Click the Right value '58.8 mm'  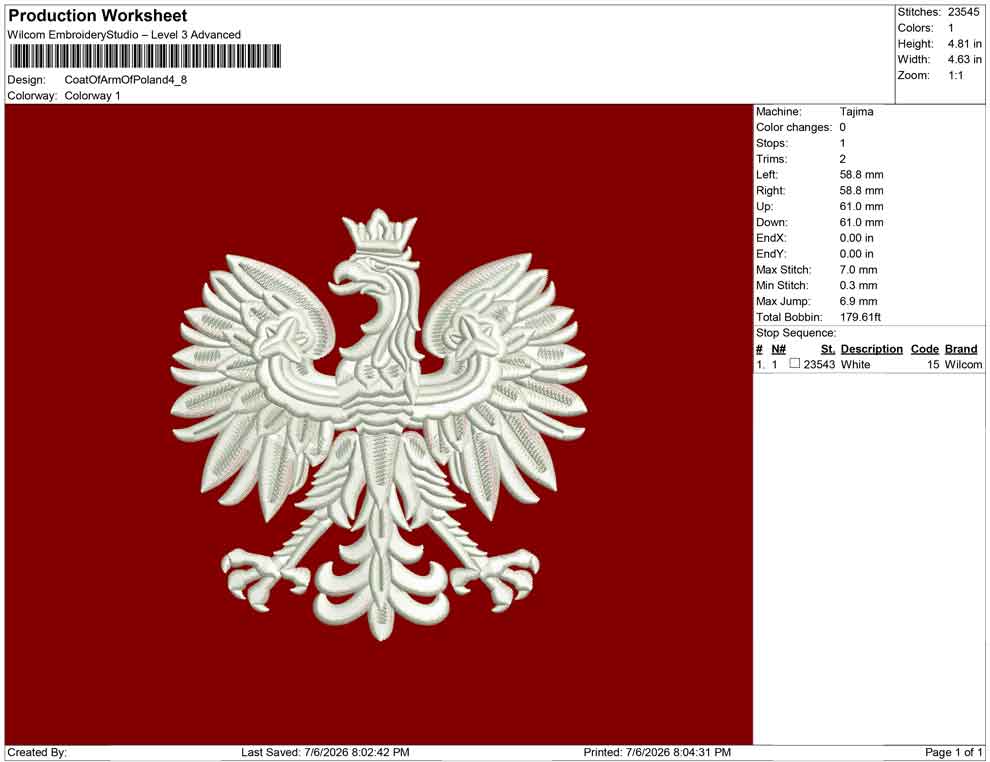(x=861, y=191)
